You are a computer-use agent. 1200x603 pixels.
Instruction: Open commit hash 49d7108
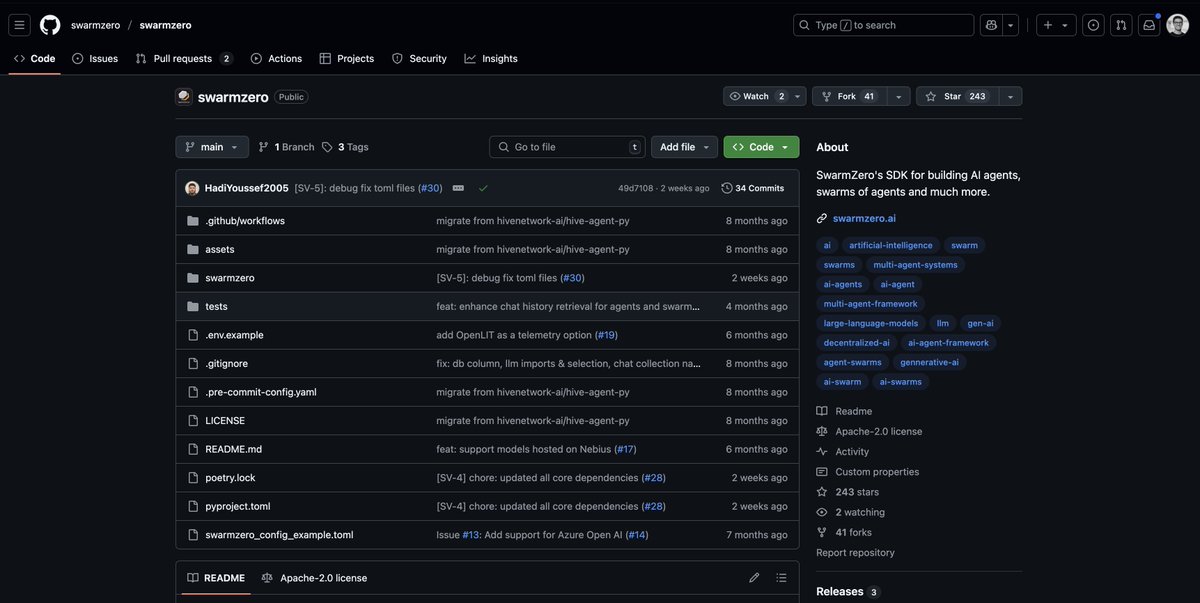click(x=635, y=188)
